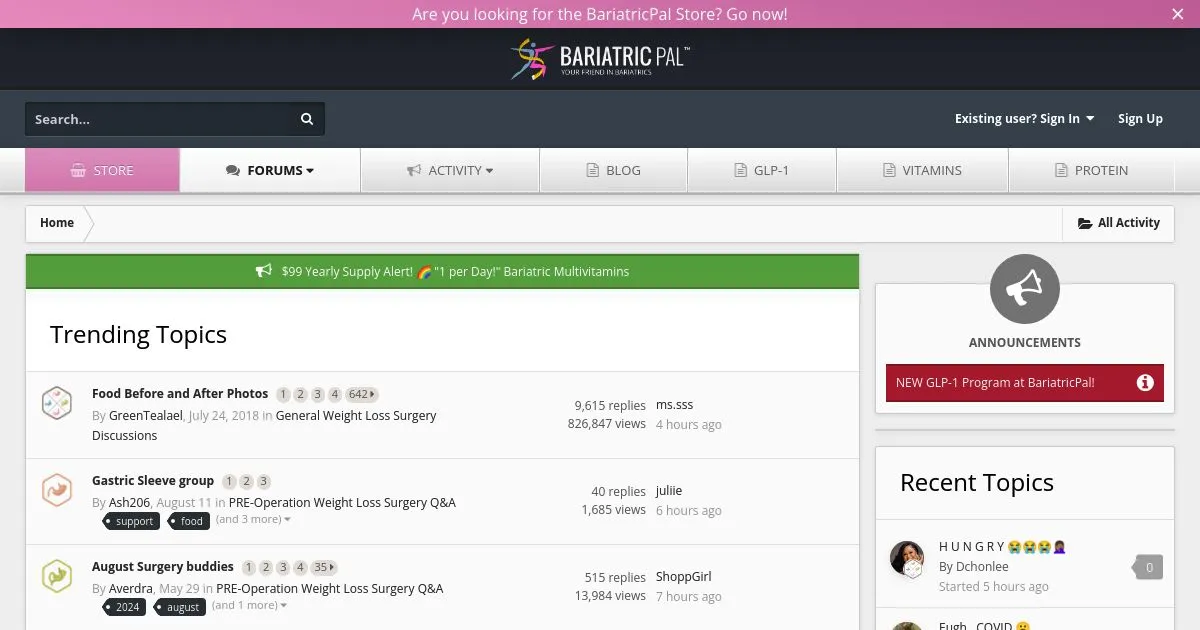Screen dimensions: 1200x630
Task: Go to page 4 of August Surgery buddies
Action: tap(300, 568)
